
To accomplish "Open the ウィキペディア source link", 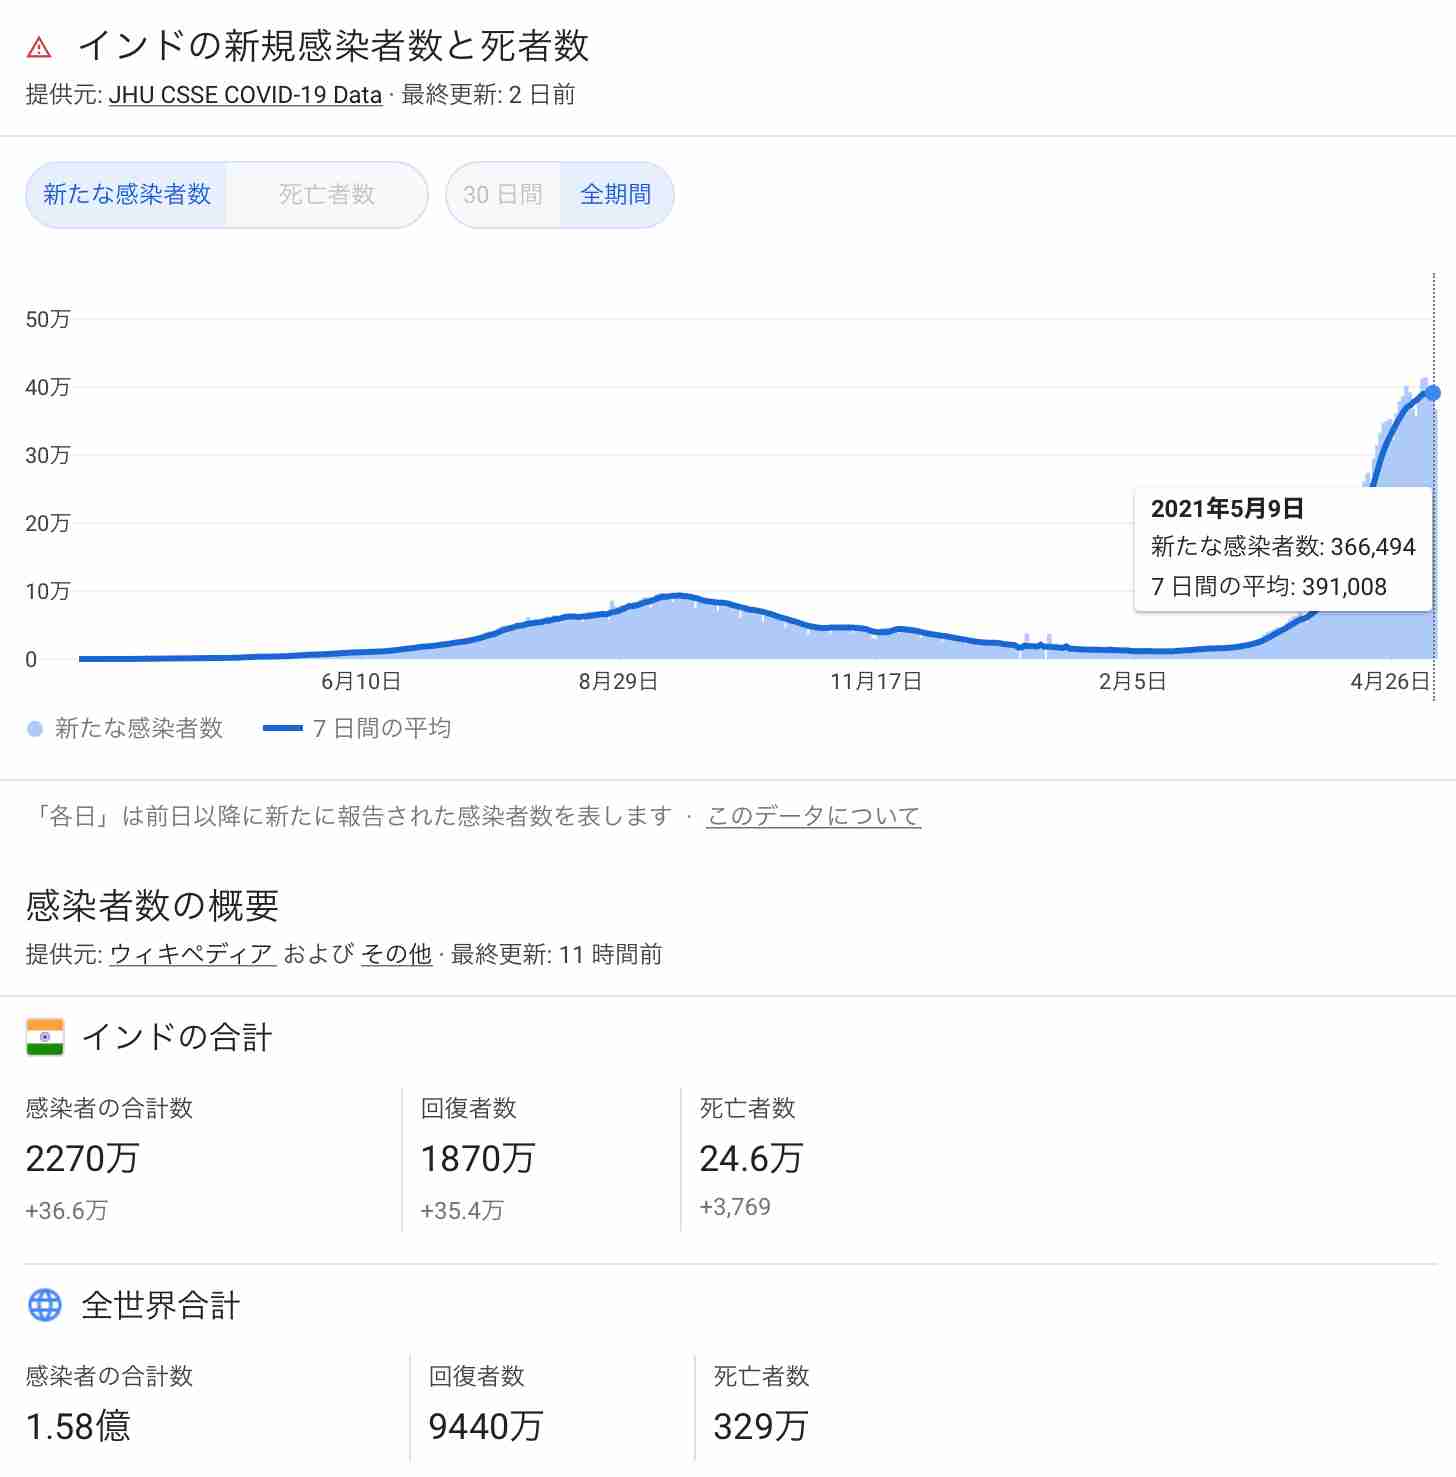I will [x=191, y=955].
